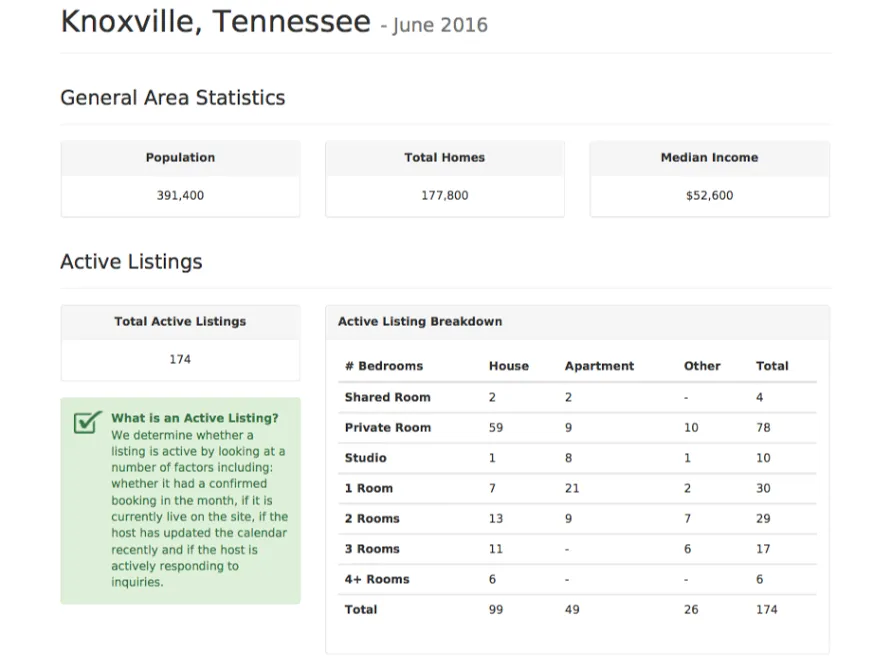Select the Total Homes card

point(445,179)
